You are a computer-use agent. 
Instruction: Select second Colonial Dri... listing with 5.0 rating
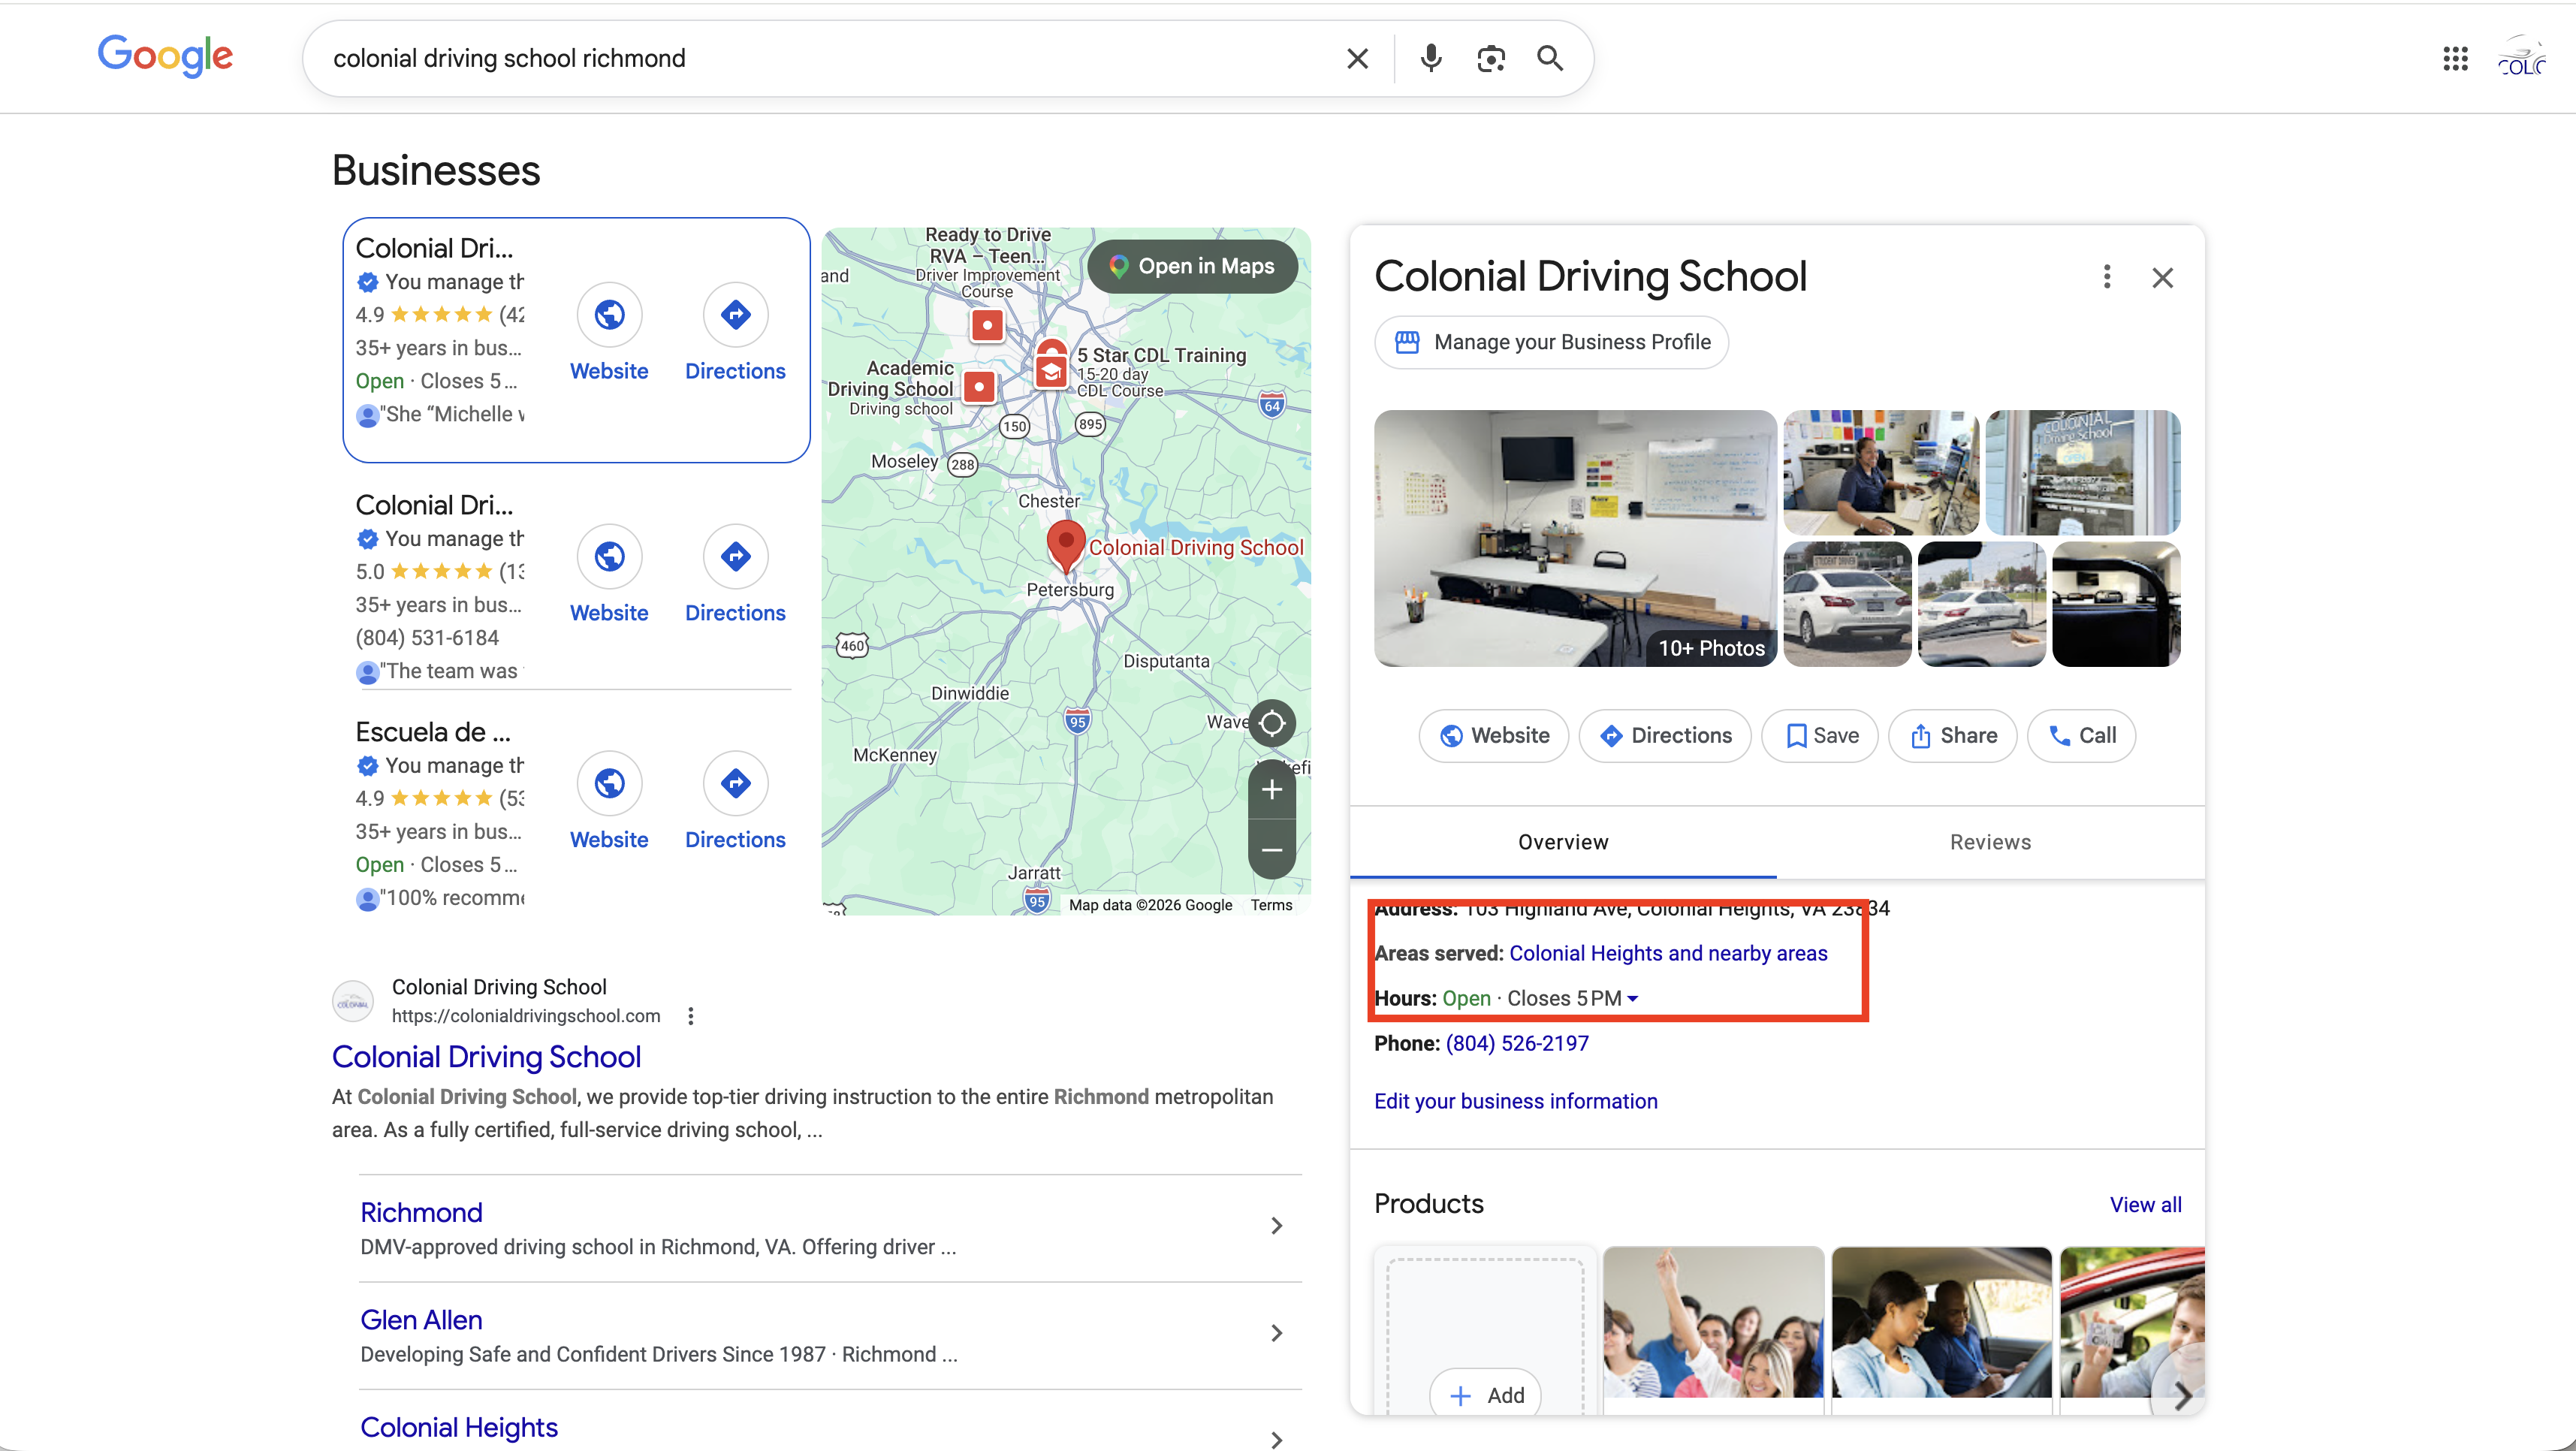(x=434, y=506)
